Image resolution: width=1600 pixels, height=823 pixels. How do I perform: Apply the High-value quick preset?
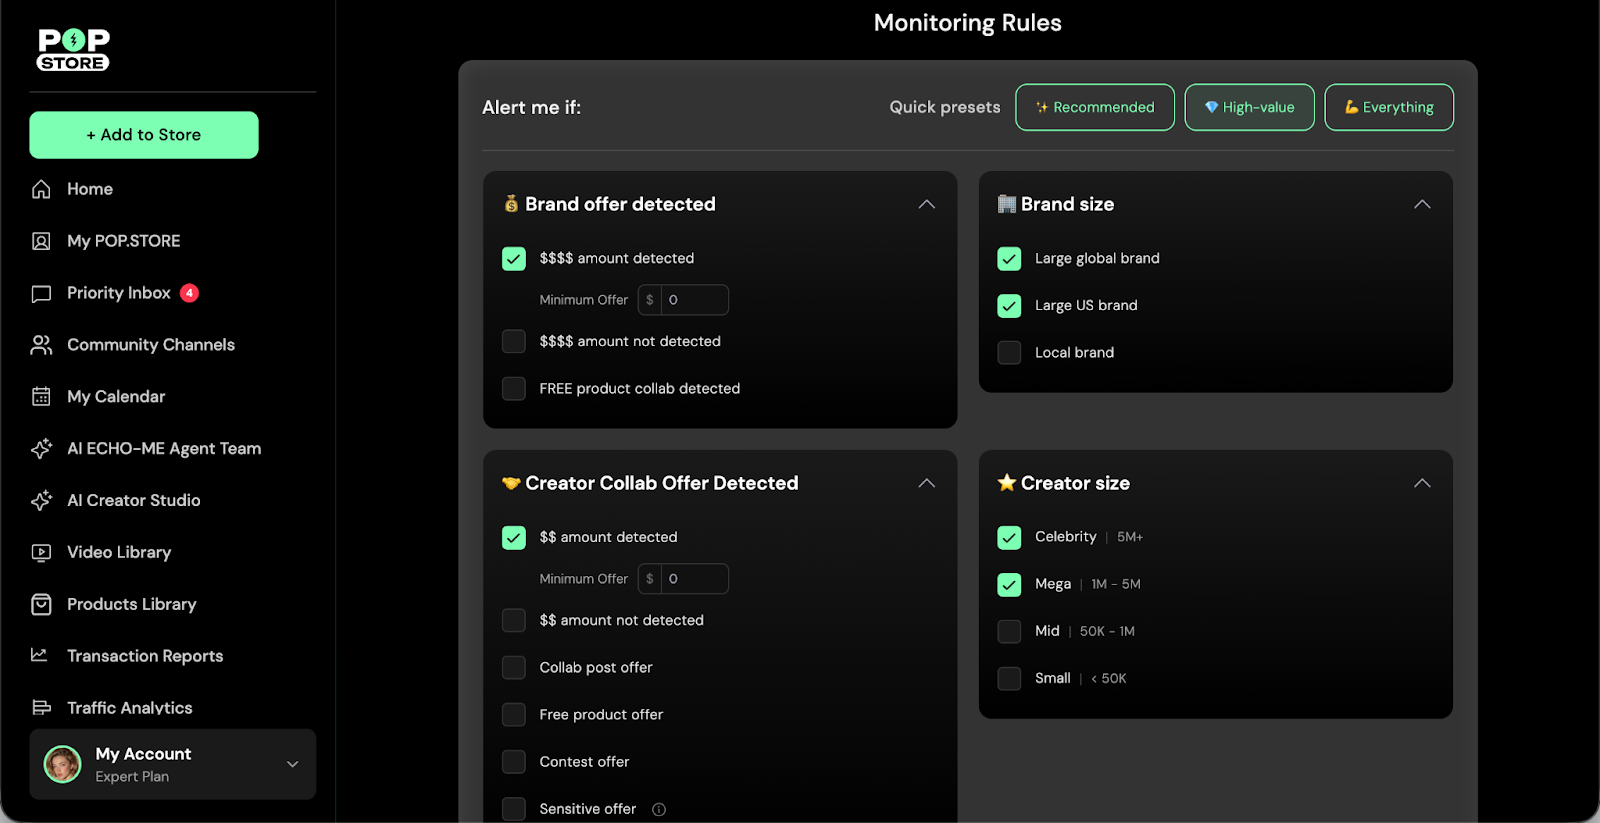pos(1249,107)
